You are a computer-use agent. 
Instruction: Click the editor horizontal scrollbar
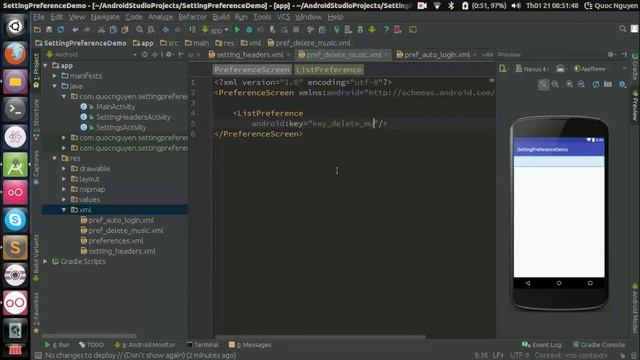click(x=320, y=337)
